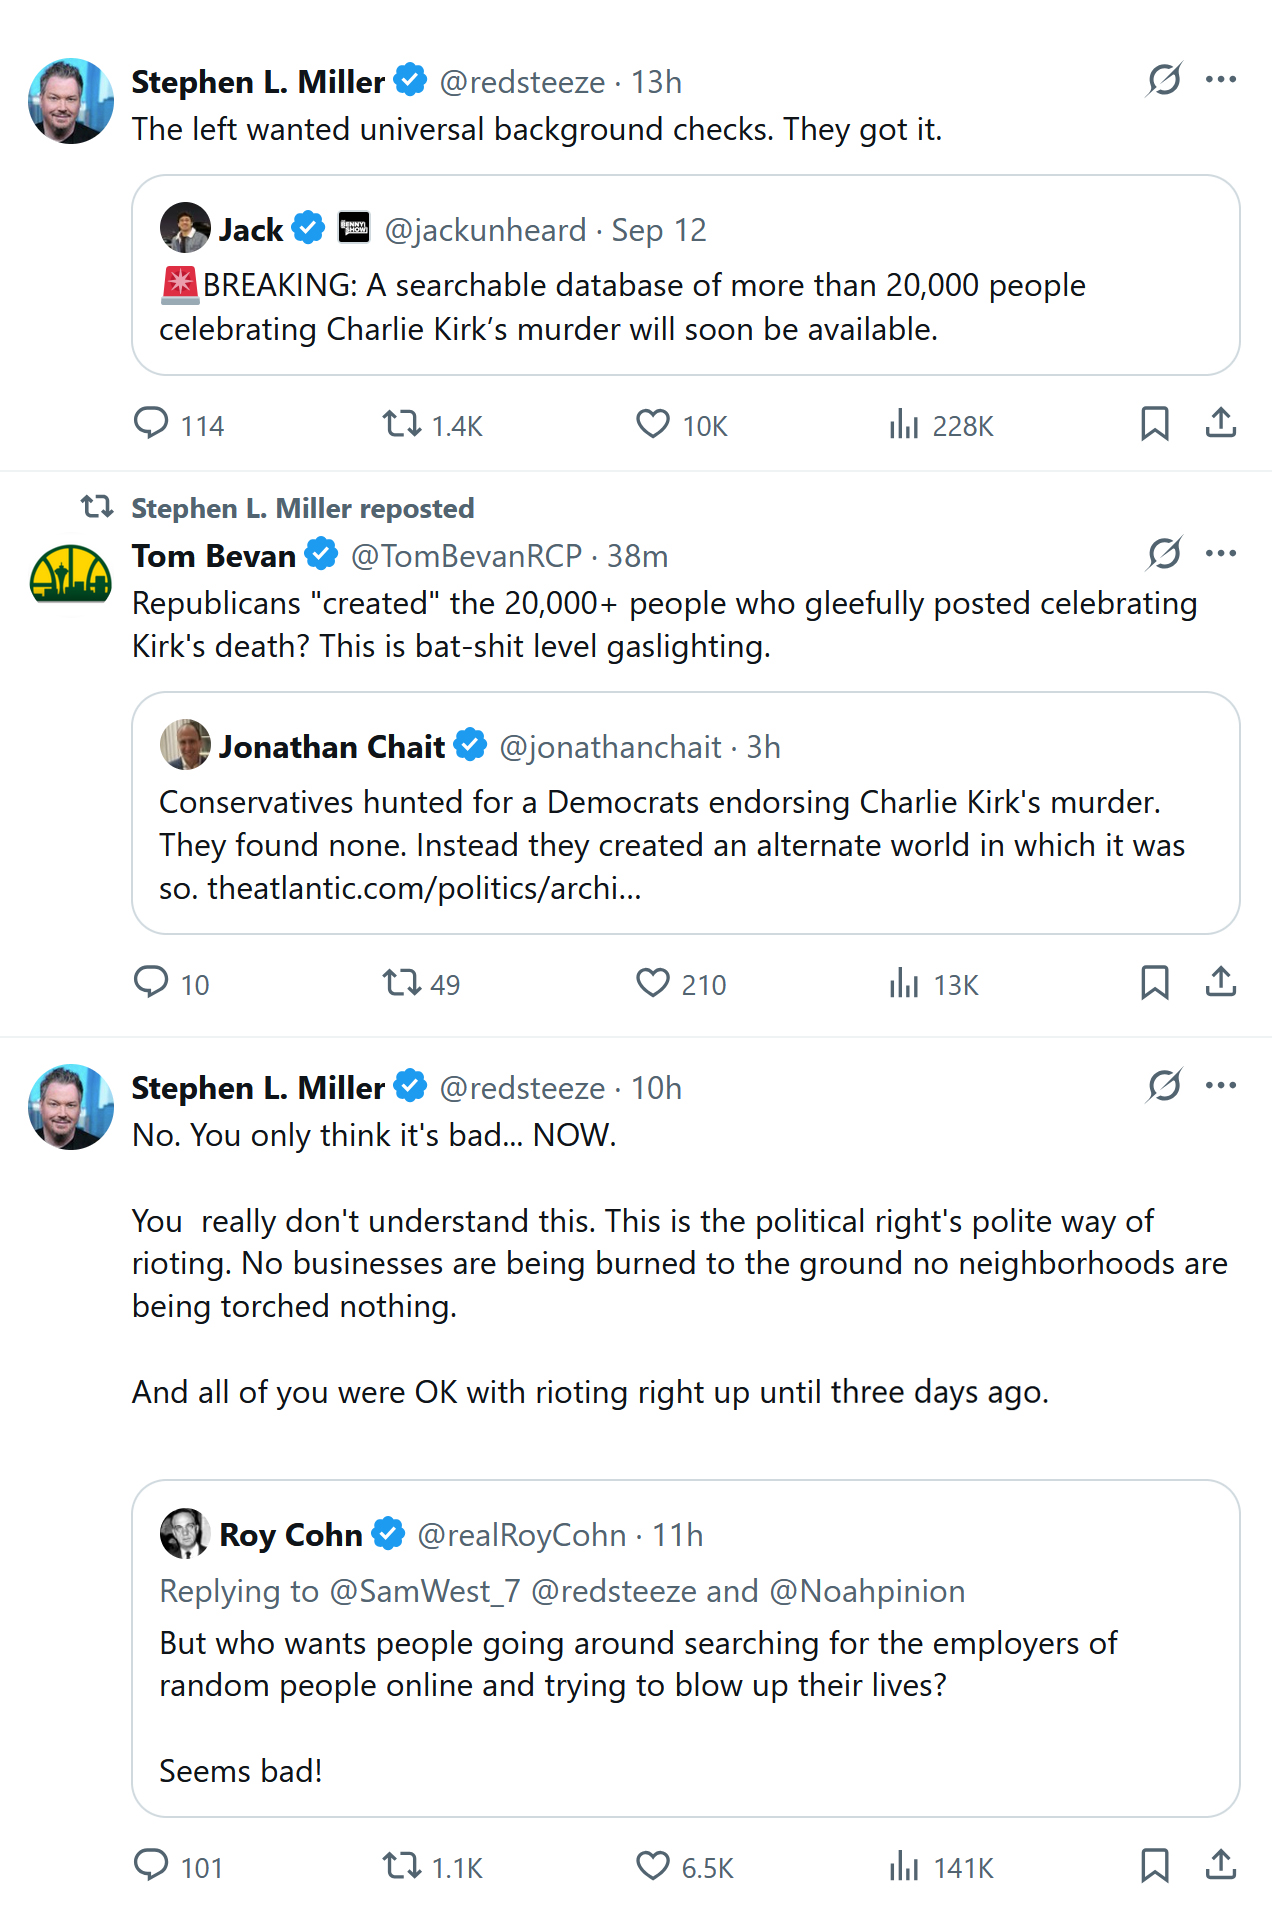Reply to the universal background checks tweet
The image size is (1272, 1907).
[x=151, y=424]
